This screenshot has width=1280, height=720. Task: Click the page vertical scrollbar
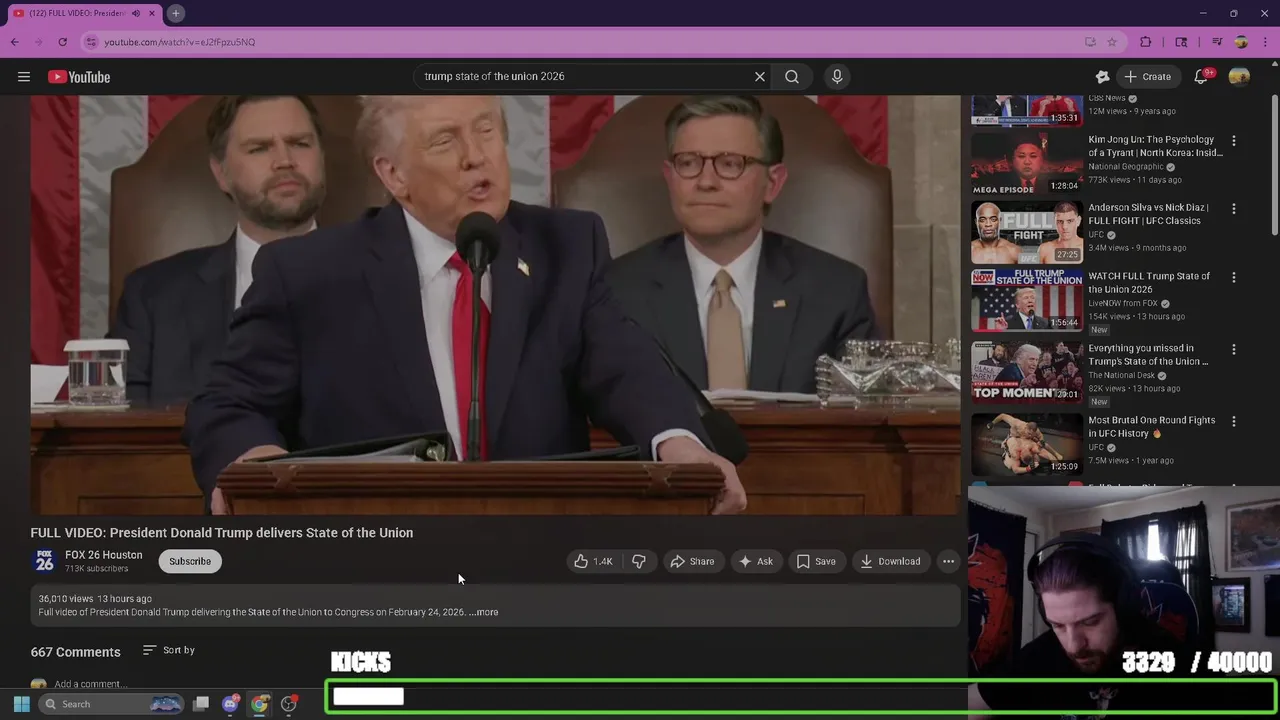pos(1274,165)
